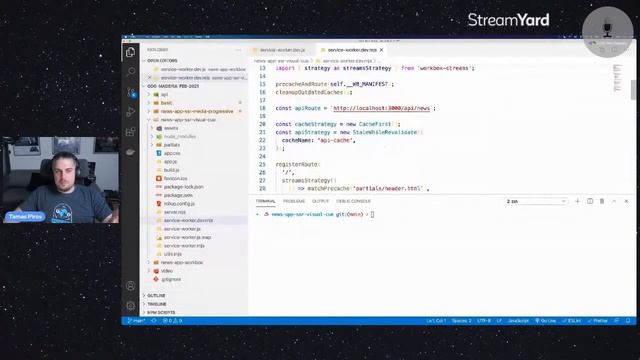Viewport: 640px width, 360px height.
Task: Expand the basic folder
Action: click(x=166, y=103)
